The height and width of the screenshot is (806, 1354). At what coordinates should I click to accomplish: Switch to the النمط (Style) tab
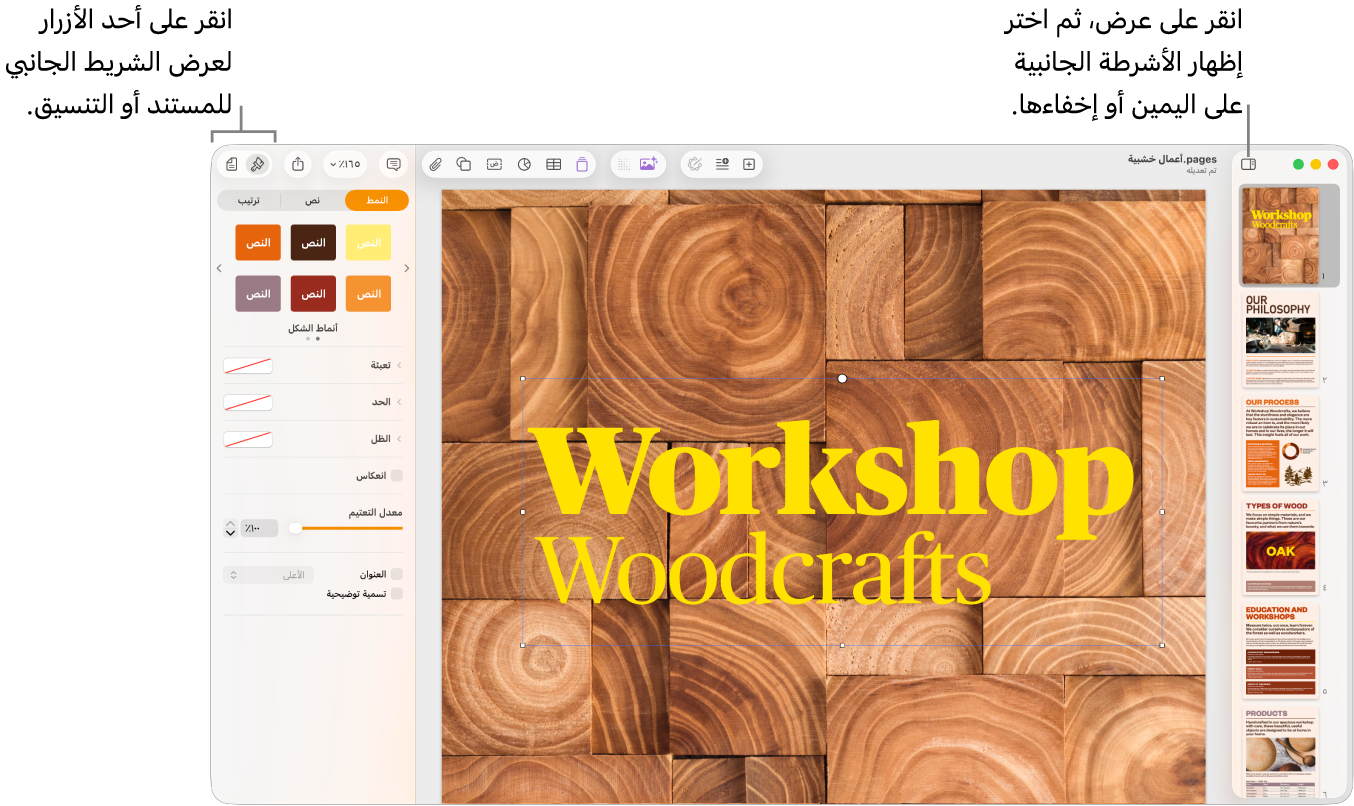[377, 201]
